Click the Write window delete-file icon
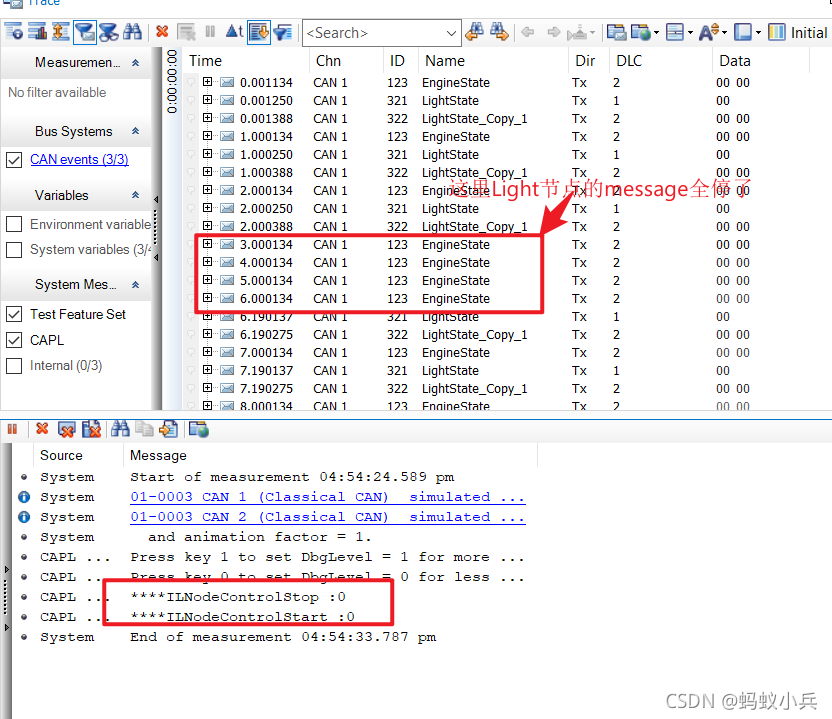This screenshot has height=719, width=832. pyautogui.click(x=91, y=429)
